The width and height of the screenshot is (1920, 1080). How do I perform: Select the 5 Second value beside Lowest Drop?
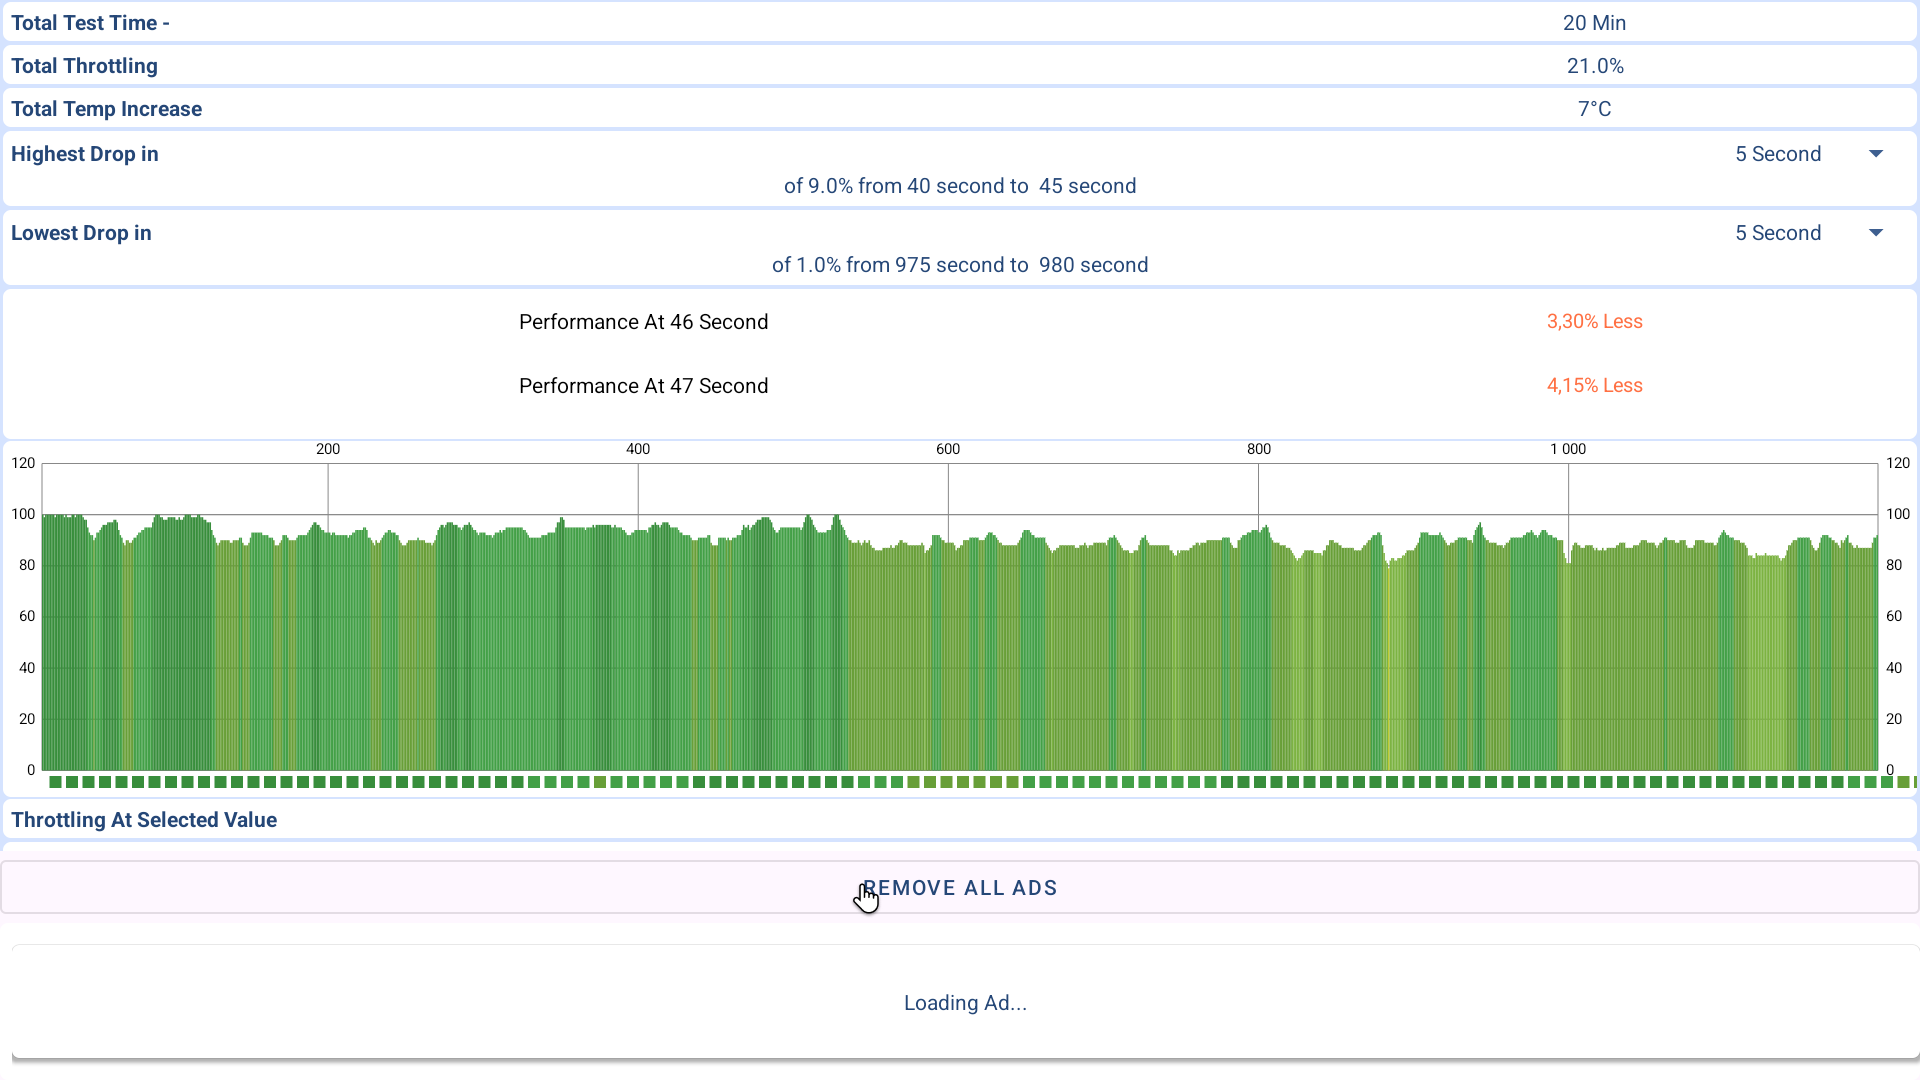click(1778, 233)
